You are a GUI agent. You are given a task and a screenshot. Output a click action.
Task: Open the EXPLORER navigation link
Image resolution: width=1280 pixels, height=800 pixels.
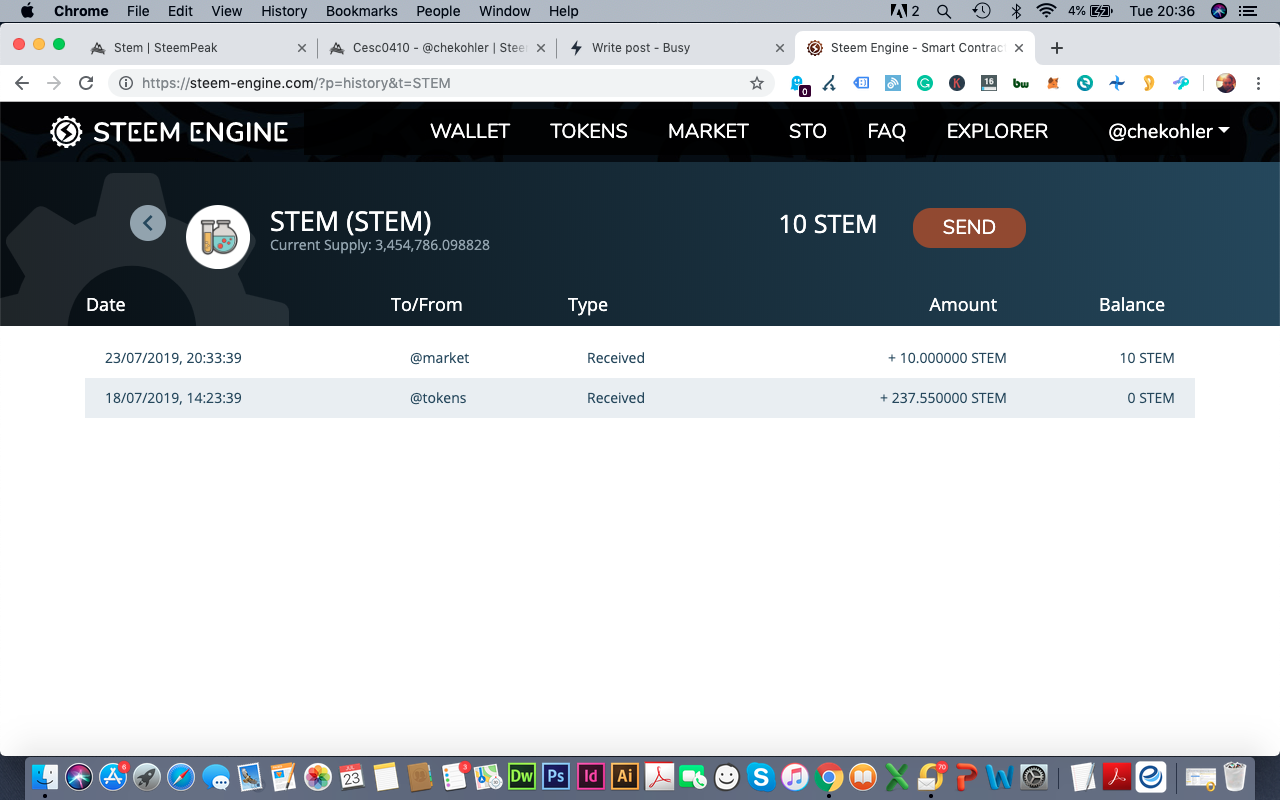(997, 132)
